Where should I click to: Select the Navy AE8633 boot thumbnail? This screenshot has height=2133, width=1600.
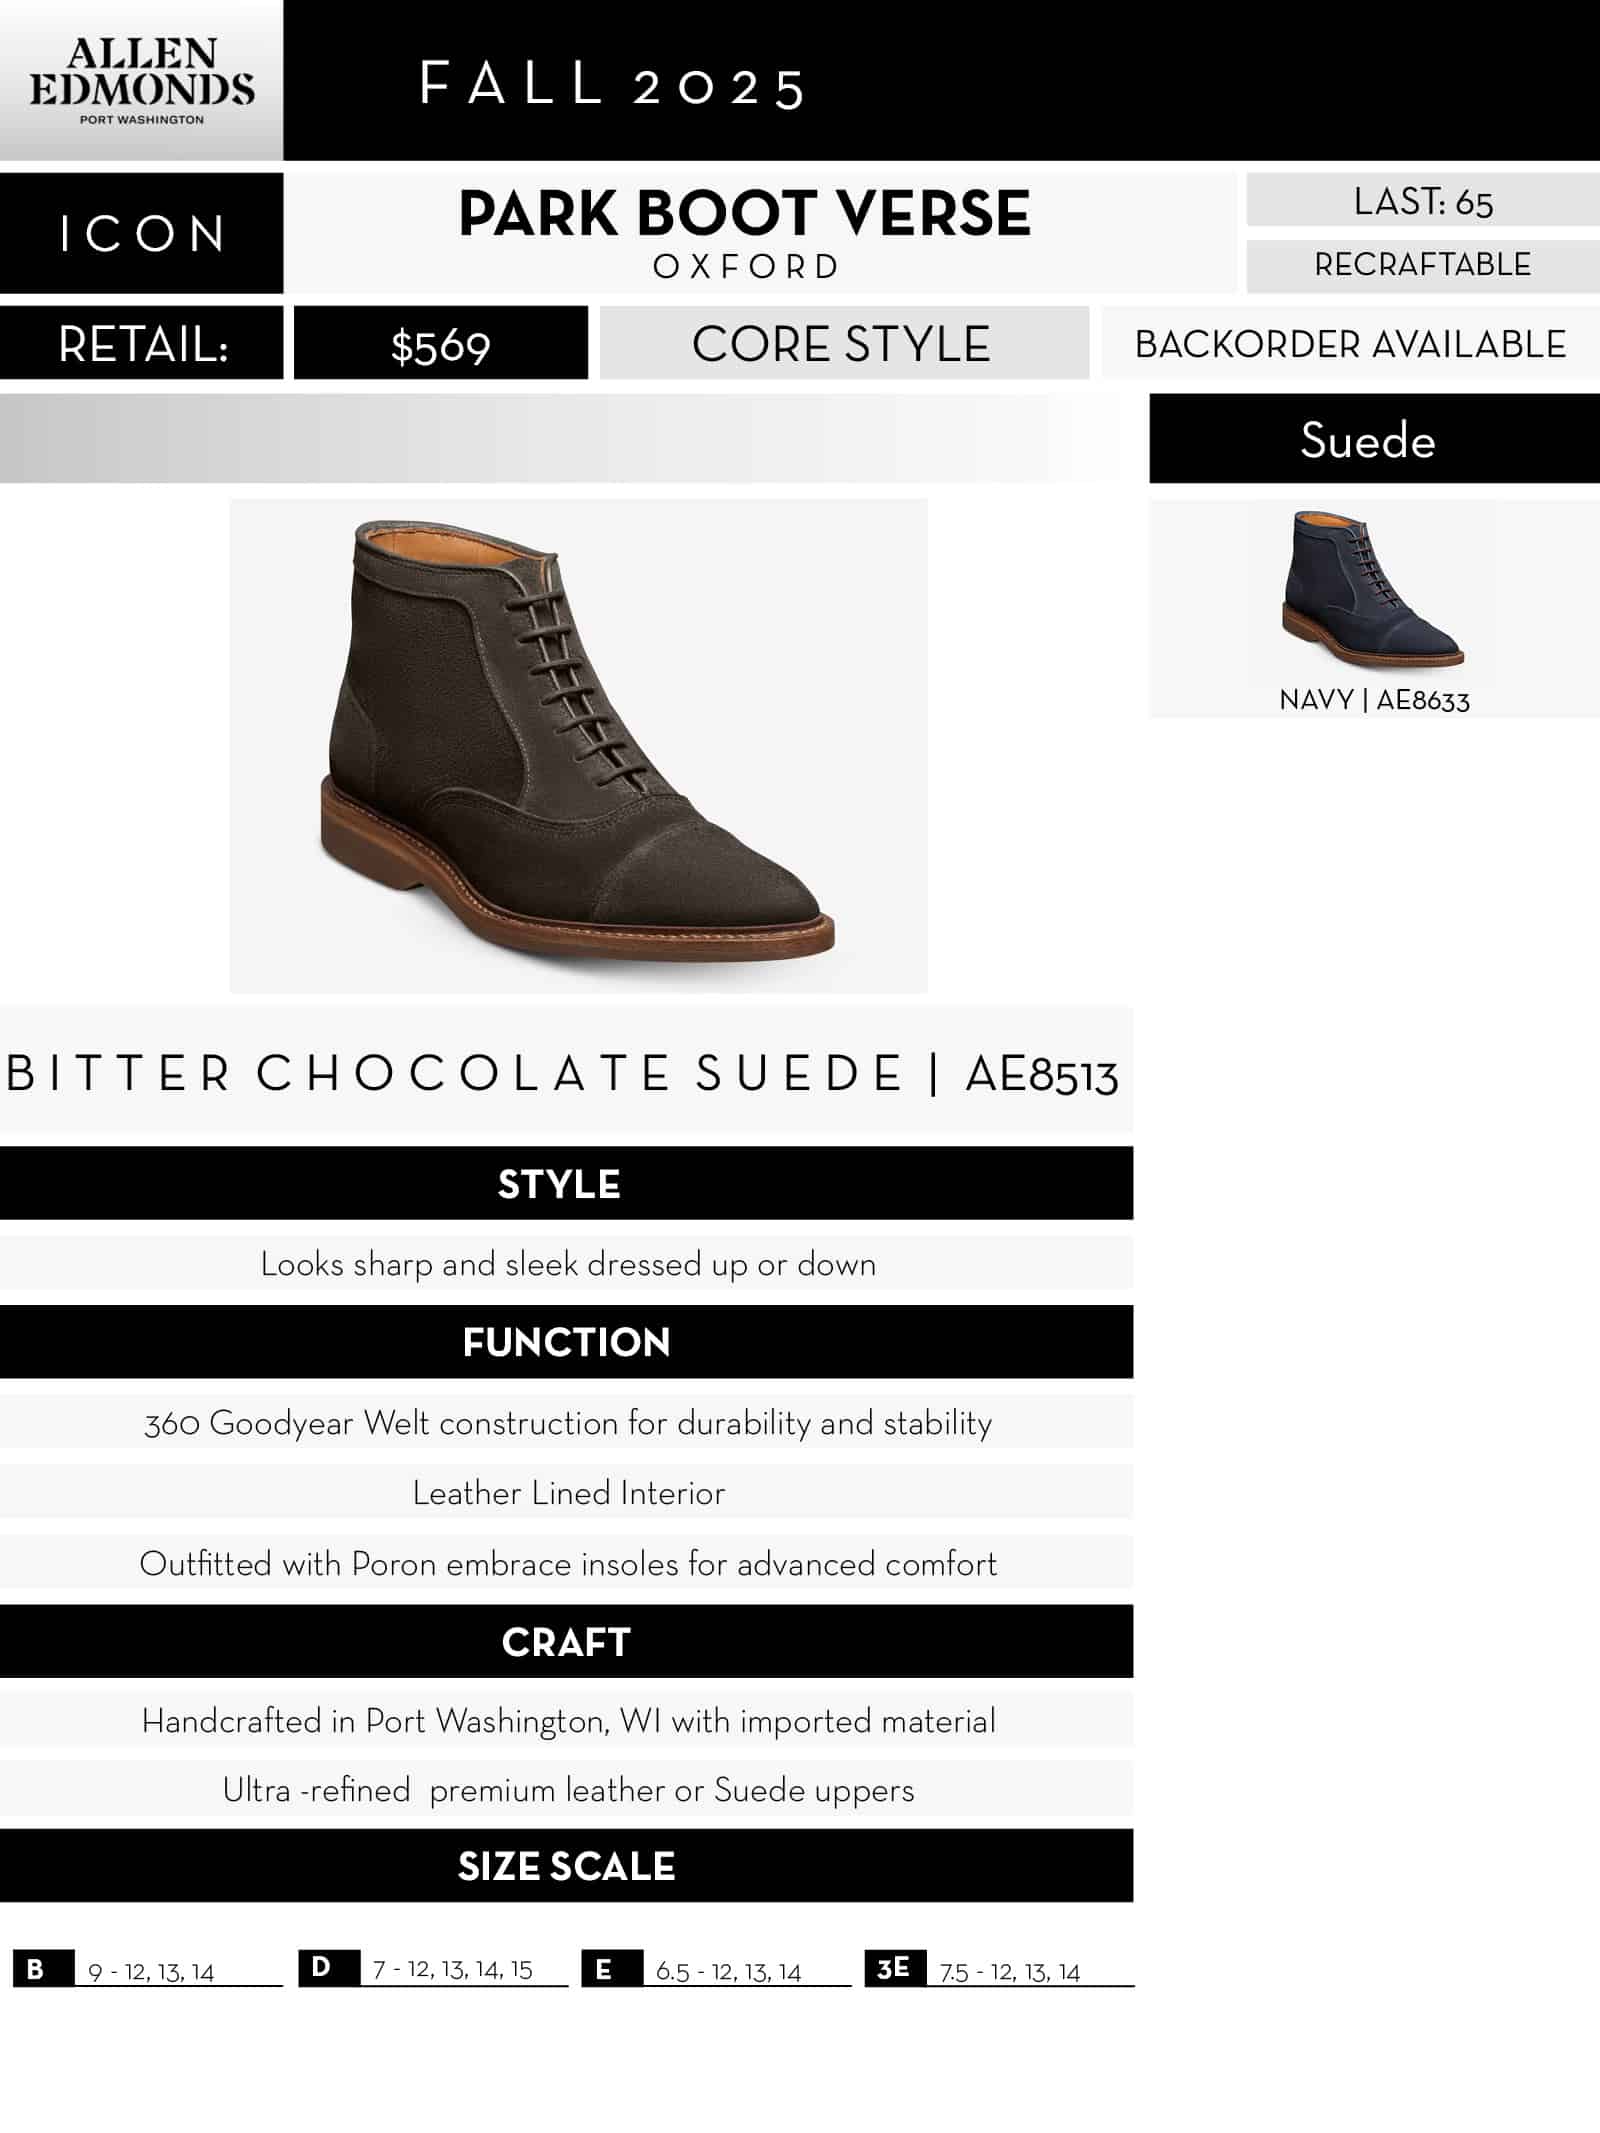click(1372, 589)
